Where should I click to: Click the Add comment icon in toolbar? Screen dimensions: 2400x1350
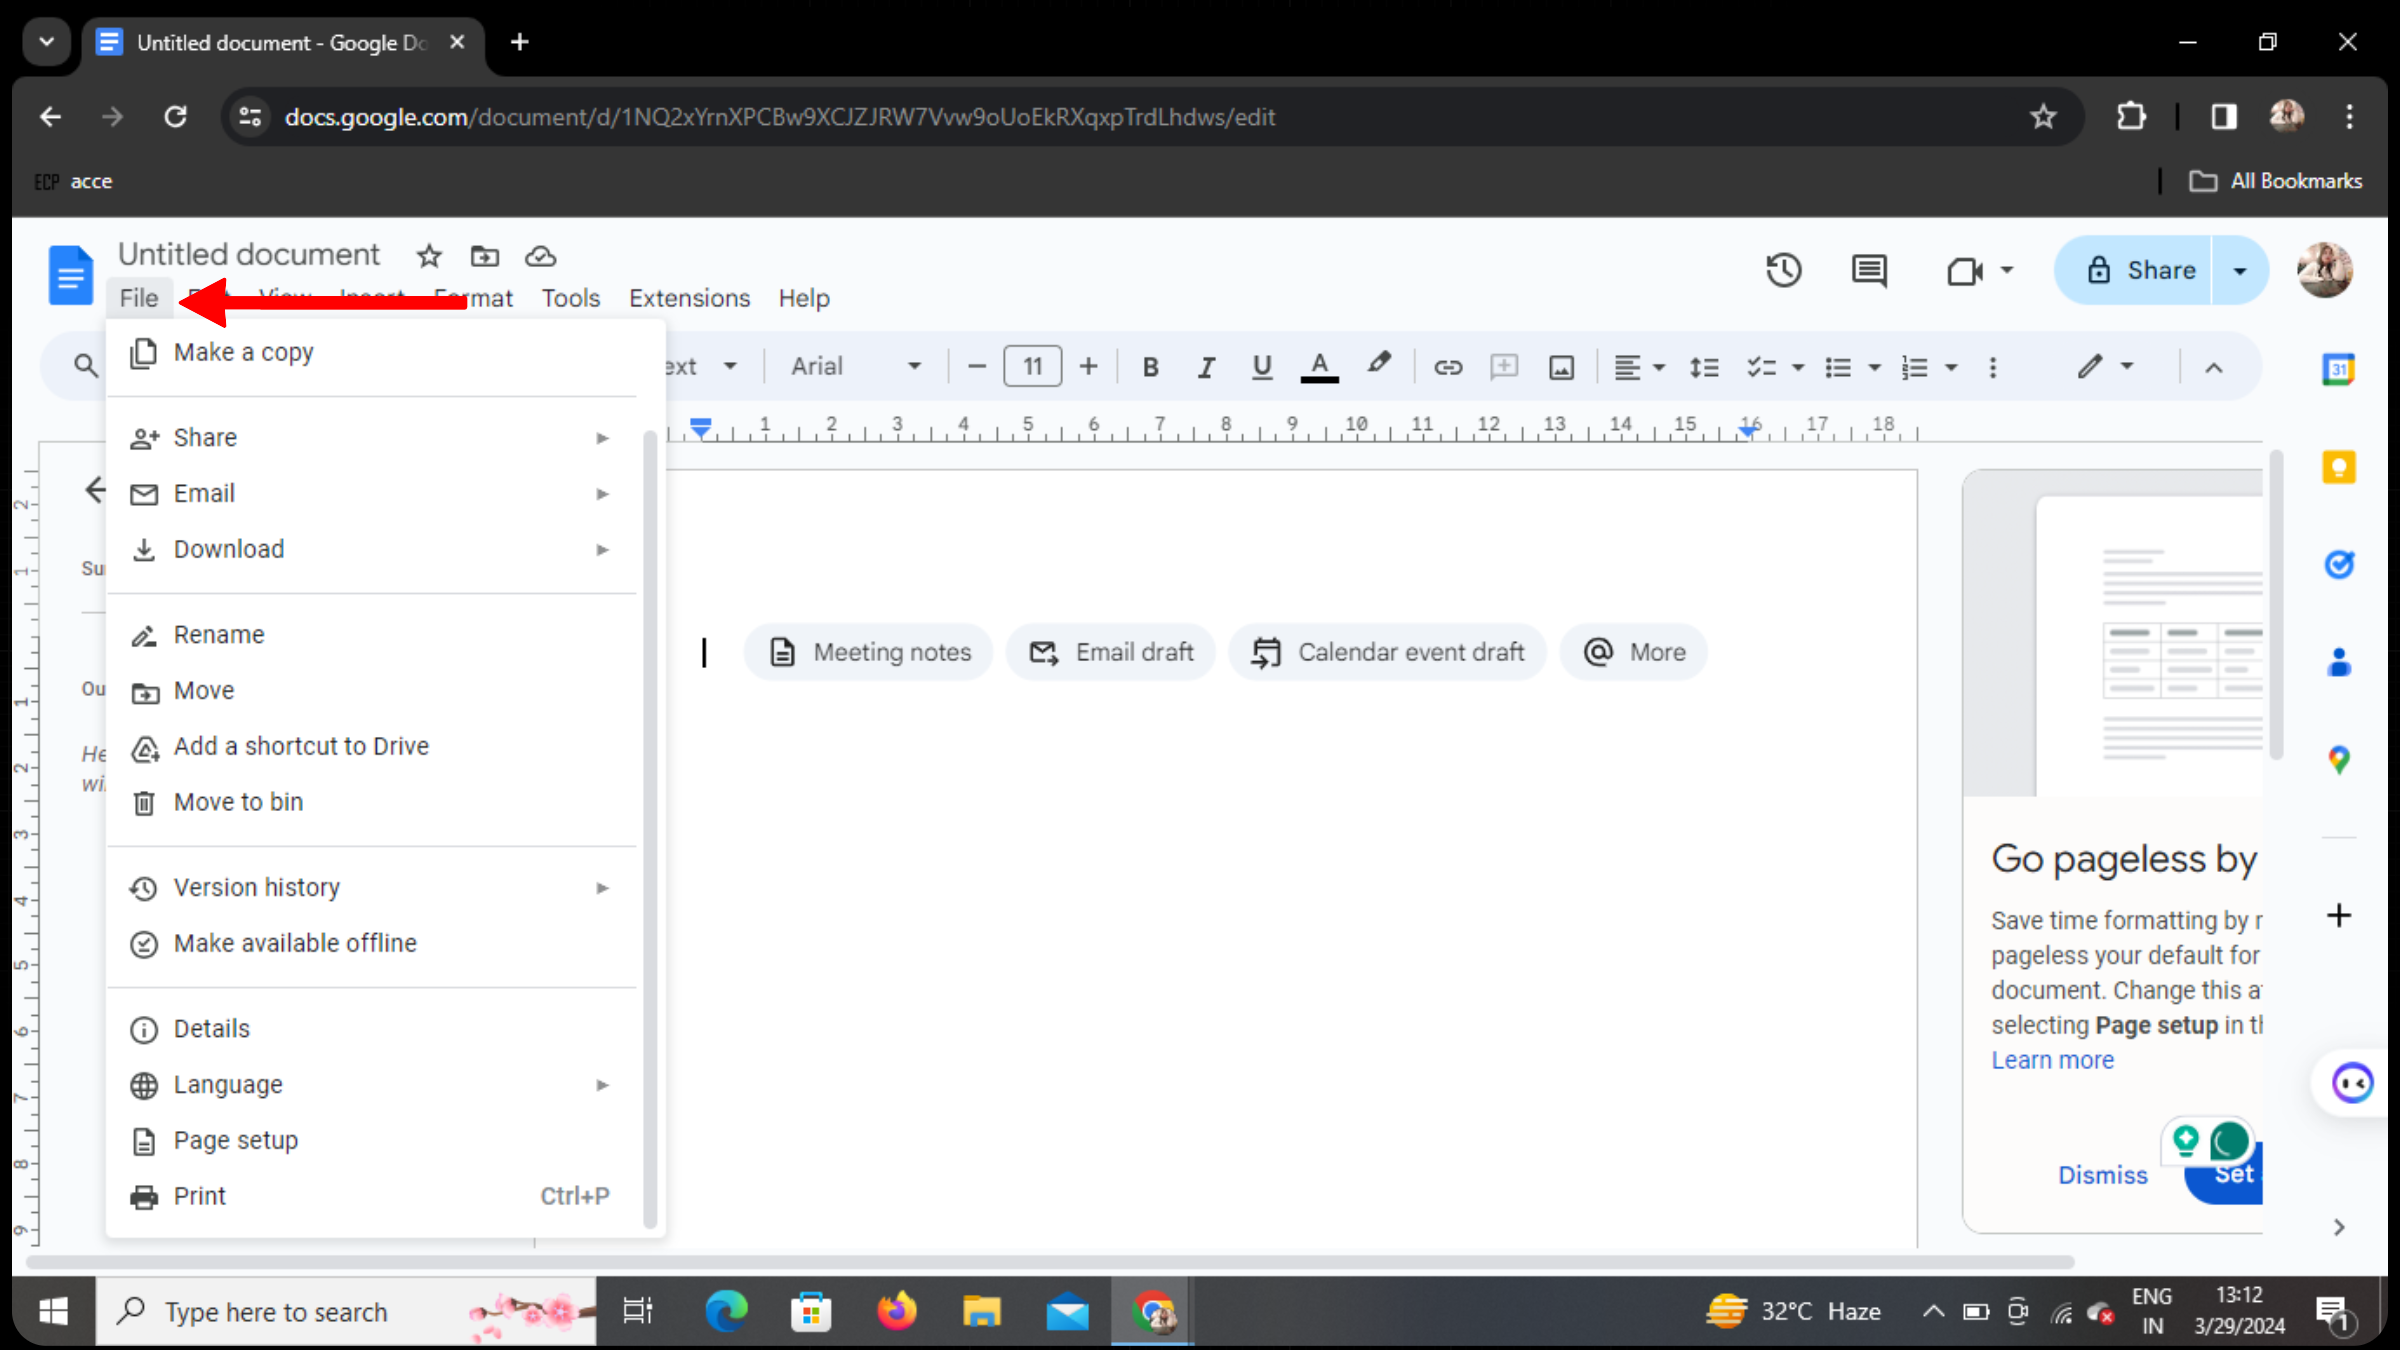(1504, 367)
